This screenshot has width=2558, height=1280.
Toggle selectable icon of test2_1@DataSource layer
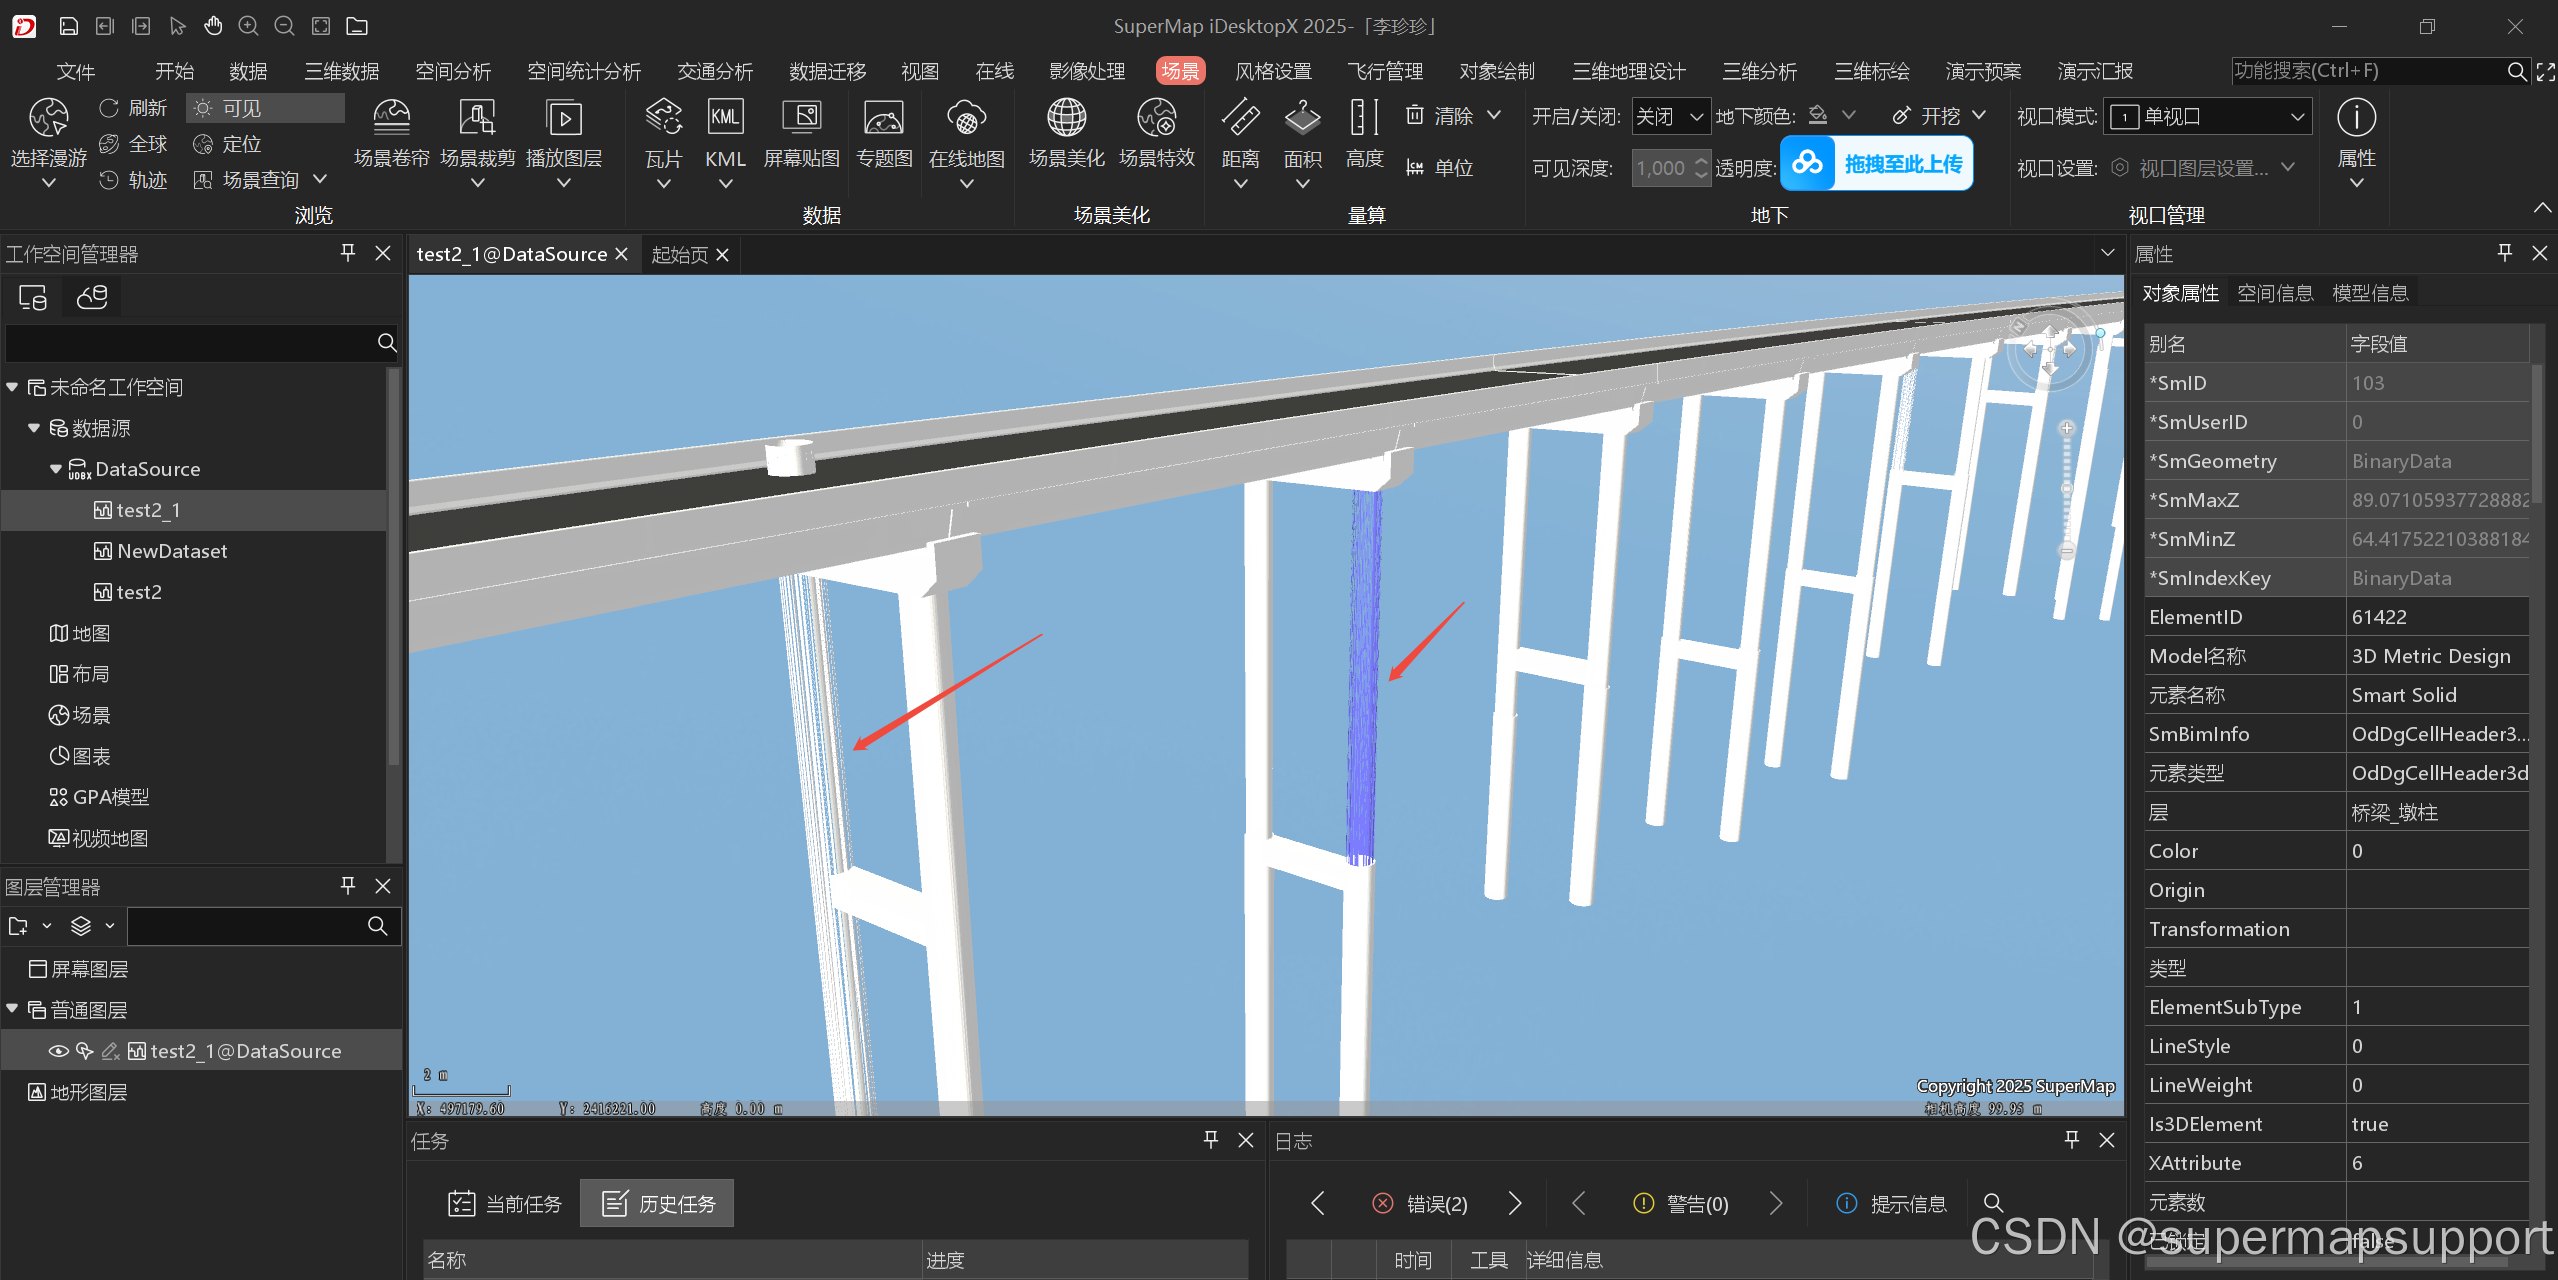click(x=85, y=1051)
